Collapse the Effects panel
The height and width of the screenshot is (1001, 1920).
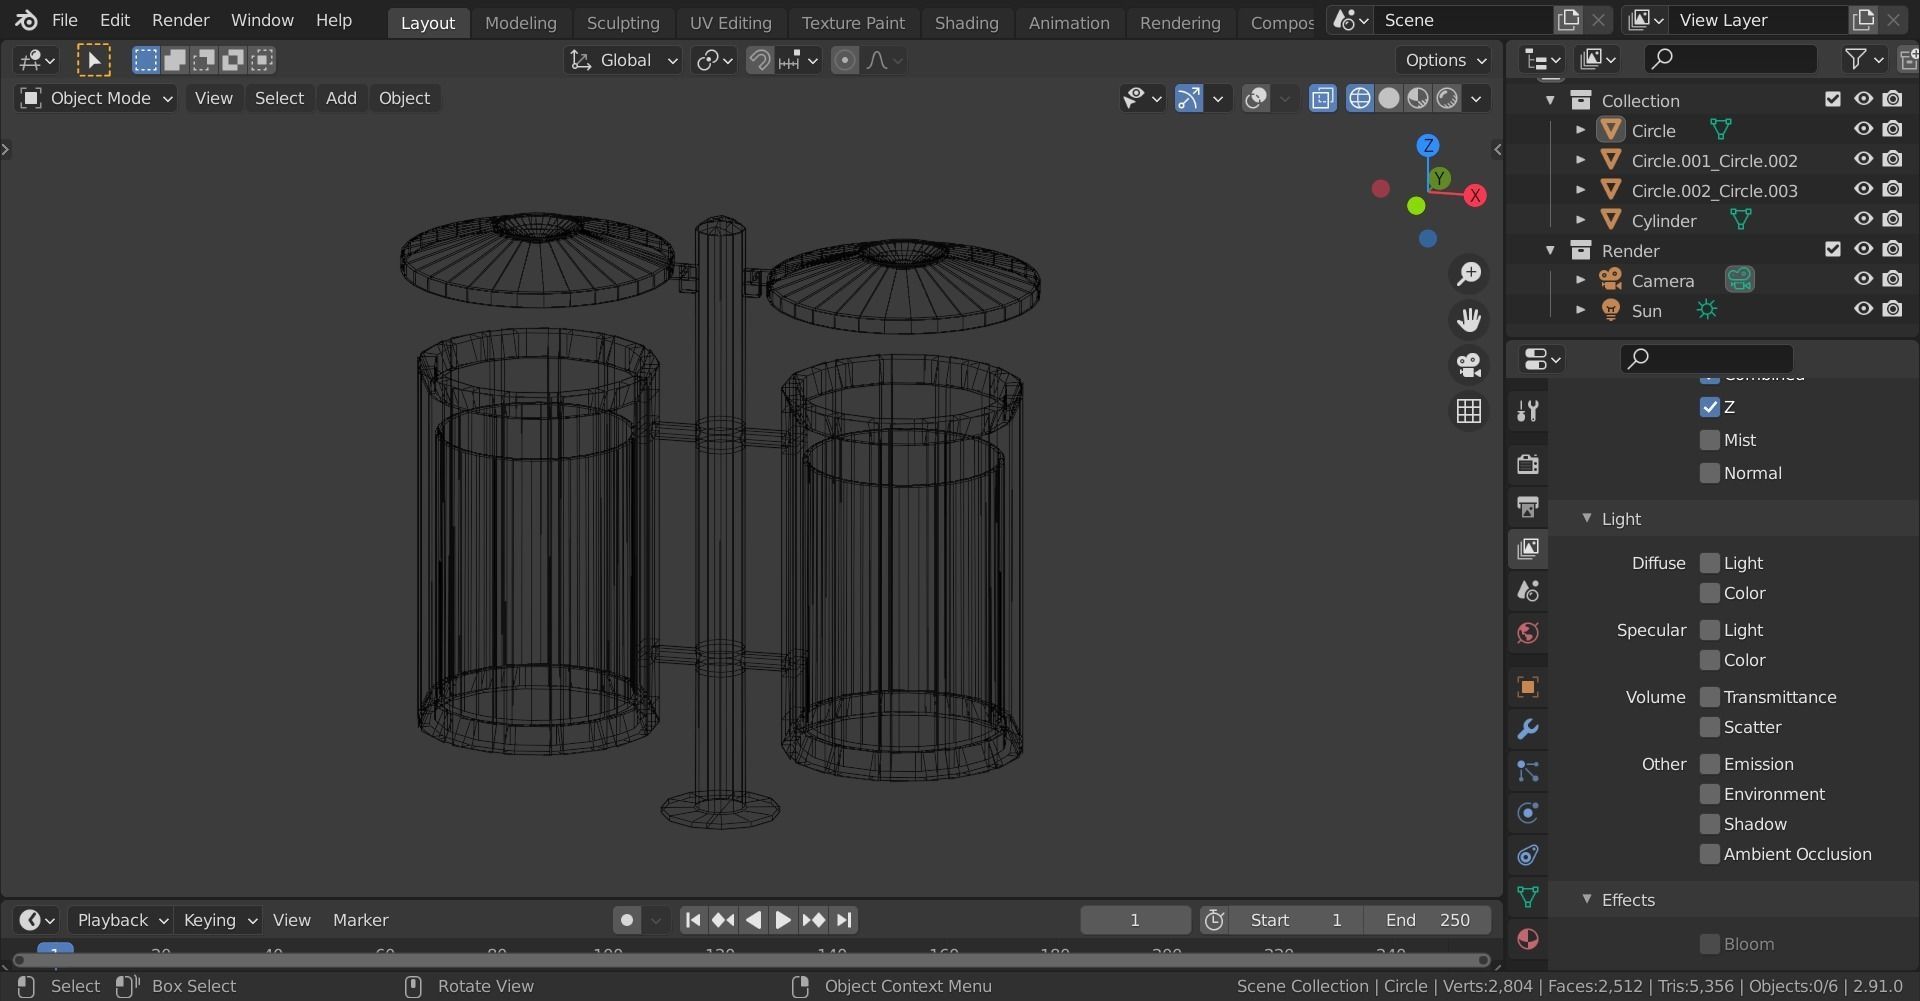pos(1586,899)
